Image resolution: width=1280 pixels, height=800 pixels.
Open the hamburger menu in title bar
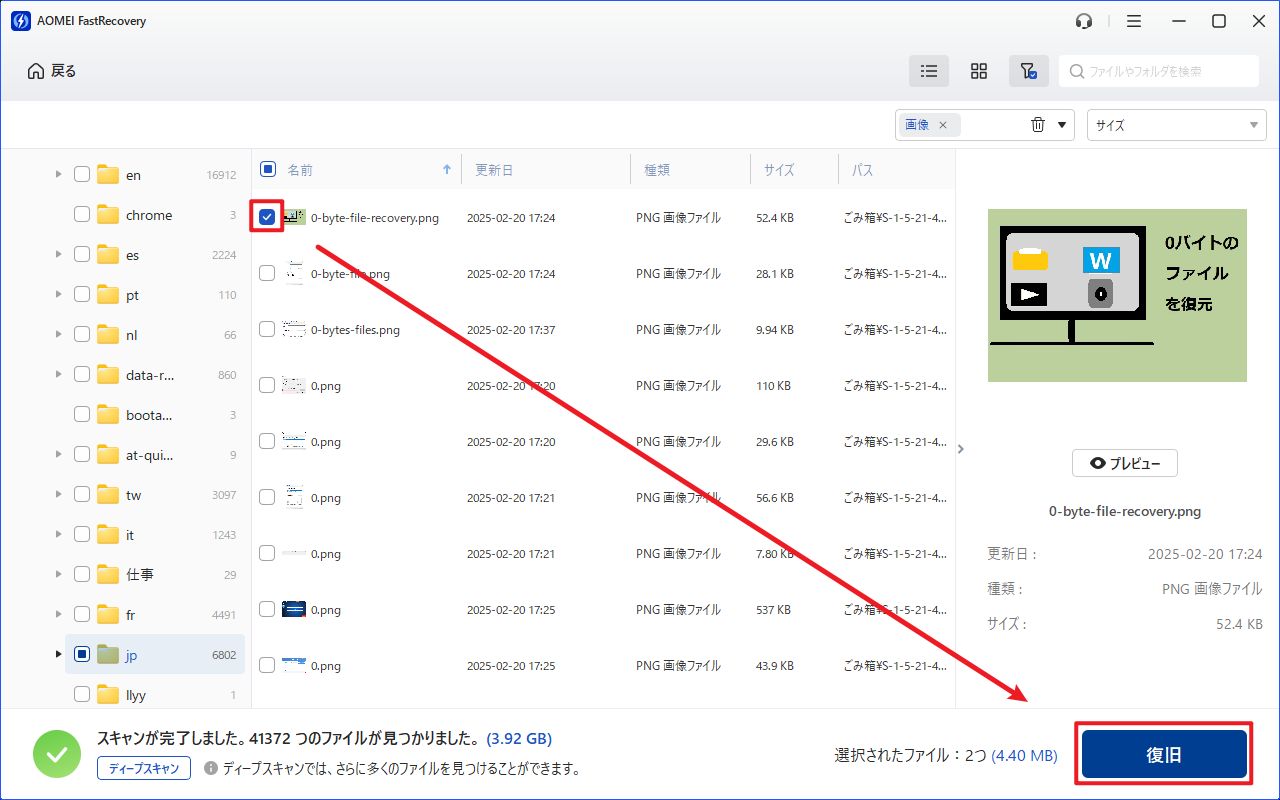(1134, 21)
